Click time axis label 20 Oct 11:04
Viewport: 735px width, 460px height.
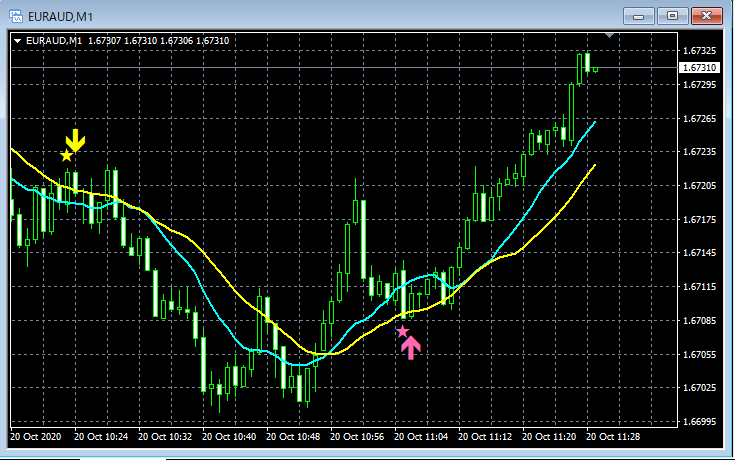click(x=421, y=437)
